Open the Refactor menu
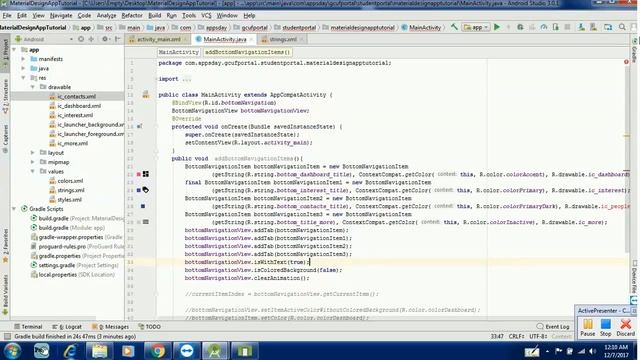 tap(132, 16)
